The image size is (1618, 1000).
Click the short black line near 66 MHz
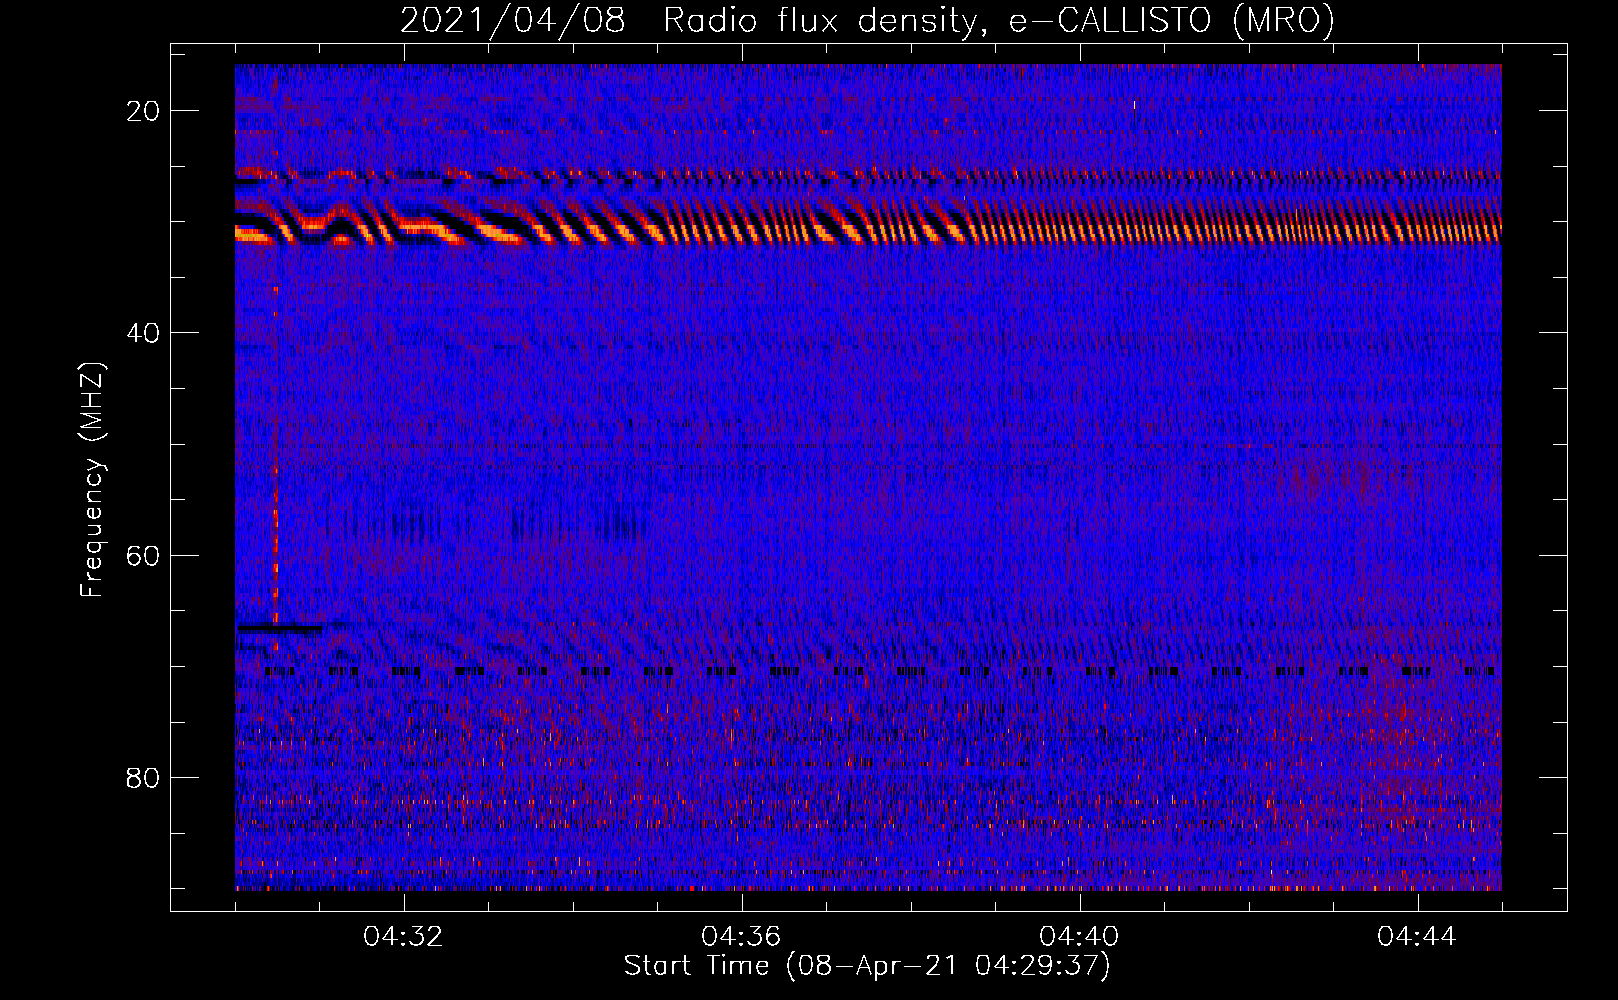pos(279,628)
